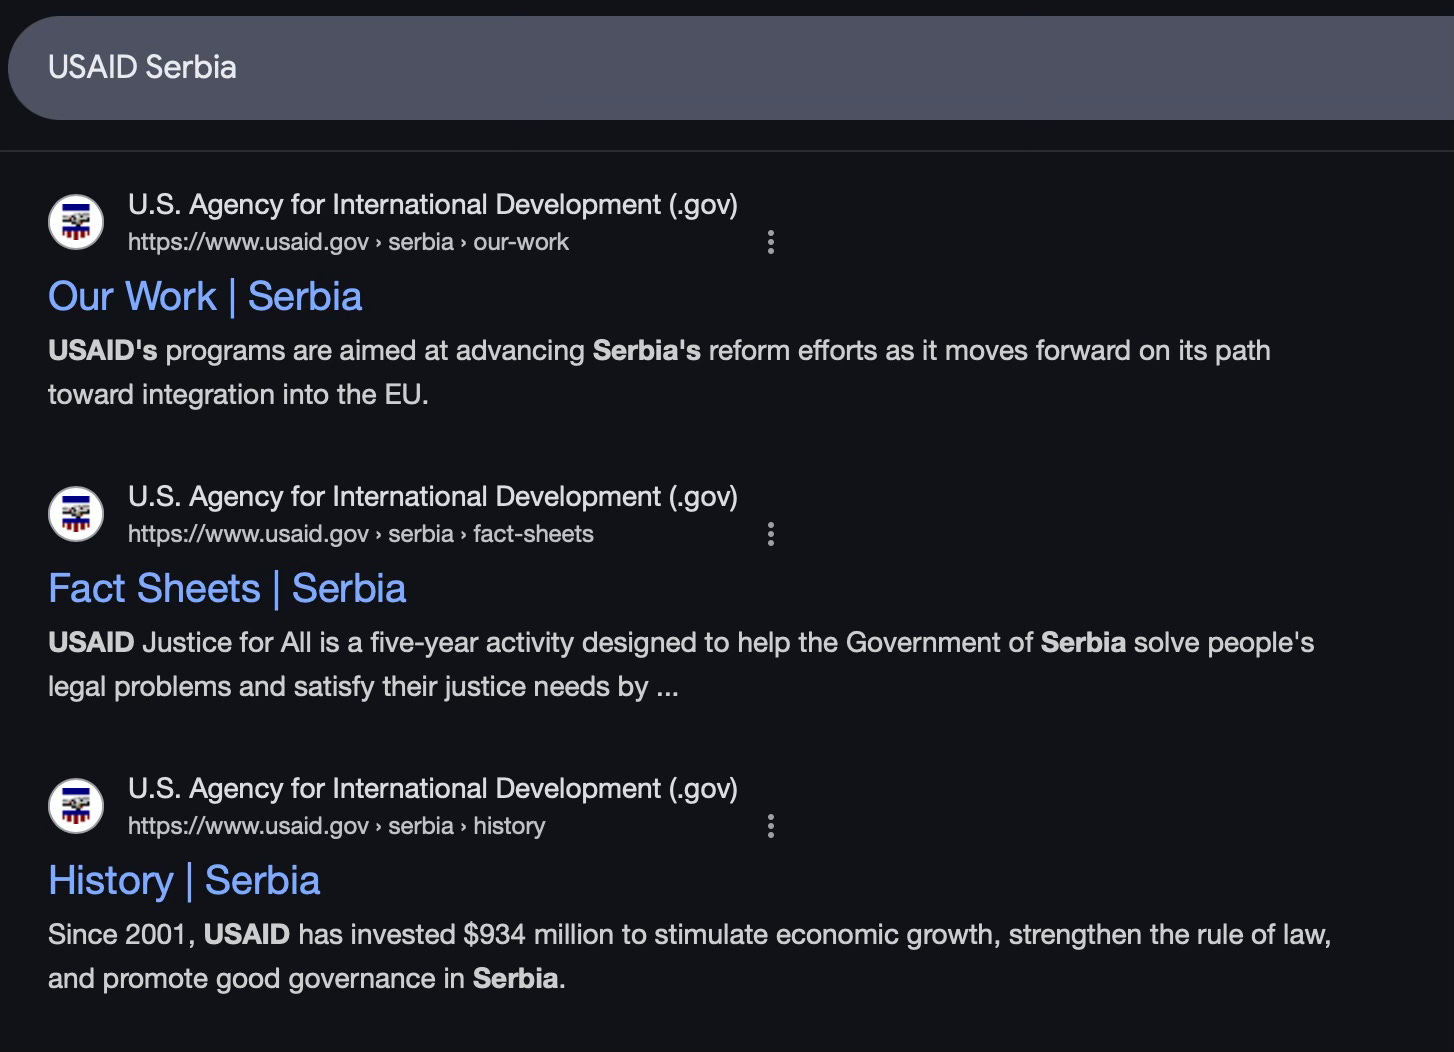Click snippet 'Since 2001, USAID has invested $934 million'
Screen dimensions: 1454x1052
pos(331,935)
